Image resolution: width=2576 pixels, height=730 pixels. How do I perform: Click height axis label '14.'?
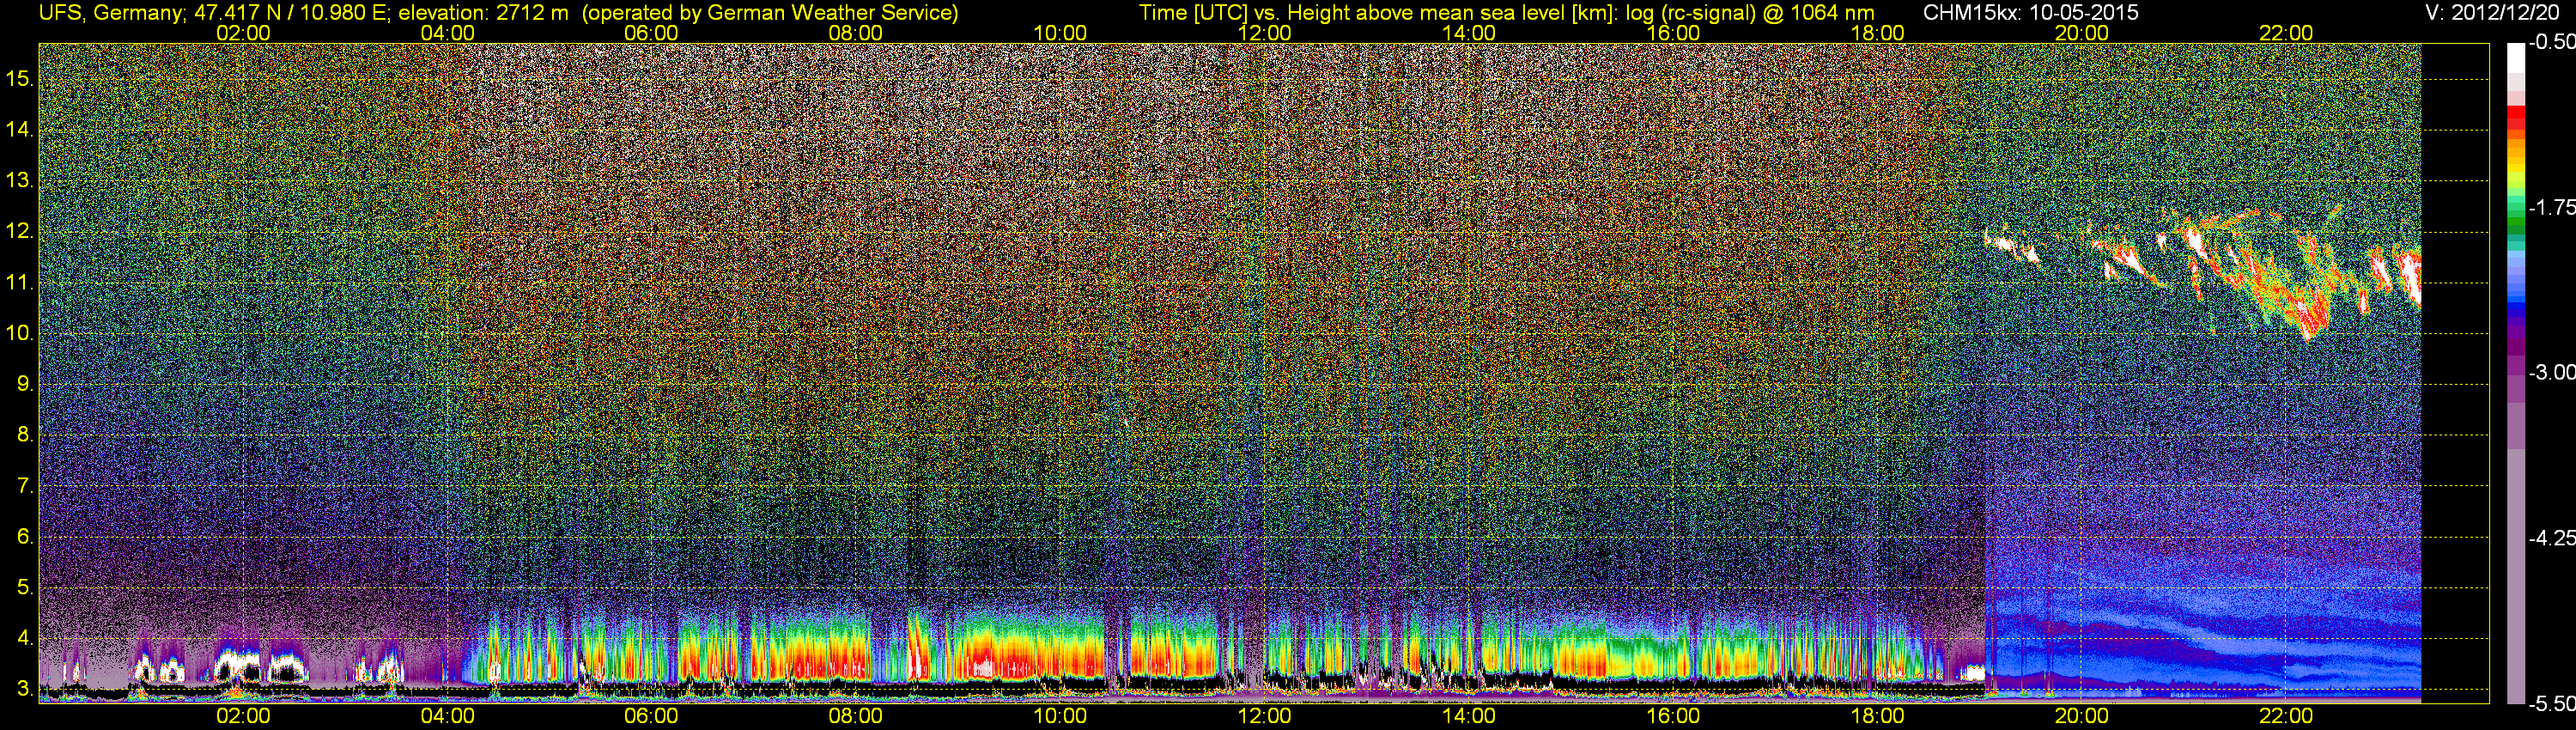coord(20,129)
